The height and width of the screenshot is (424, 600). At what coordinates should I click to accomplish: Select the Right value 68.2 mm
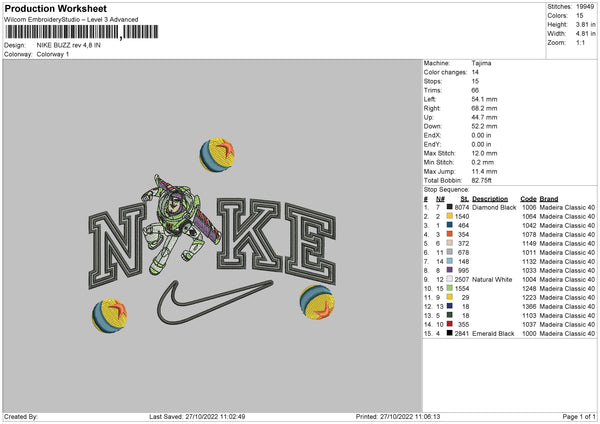click(x=484, y=108)
